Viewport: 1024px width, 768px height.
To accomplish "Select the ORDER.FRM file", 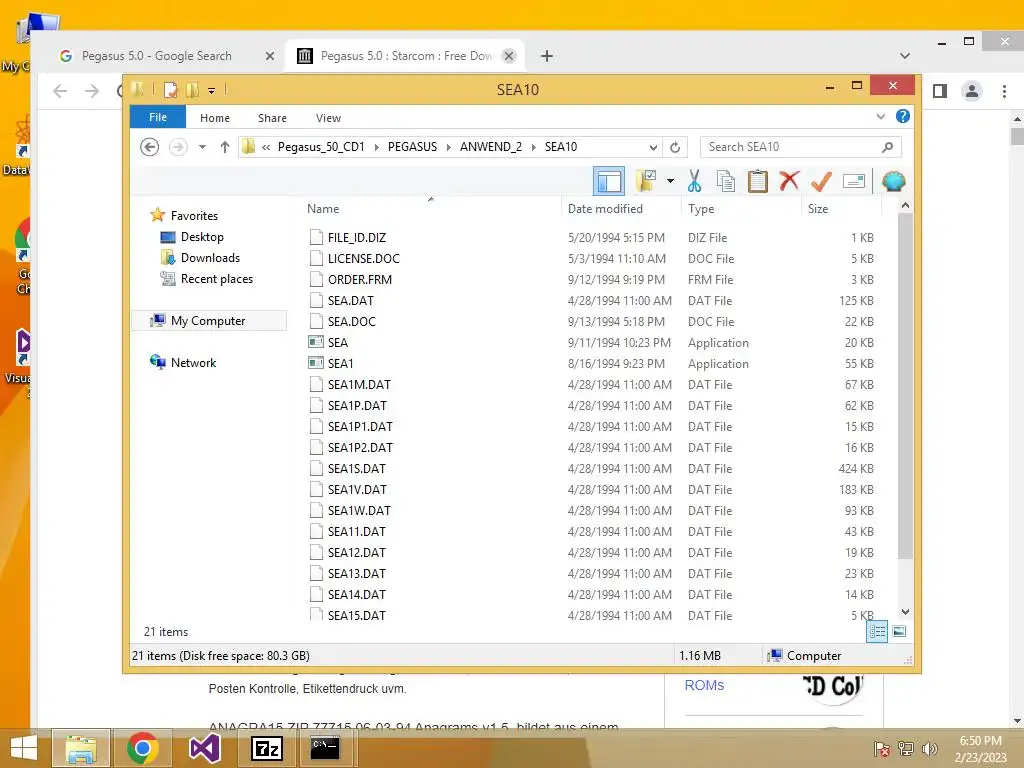I will pos(360,280).
